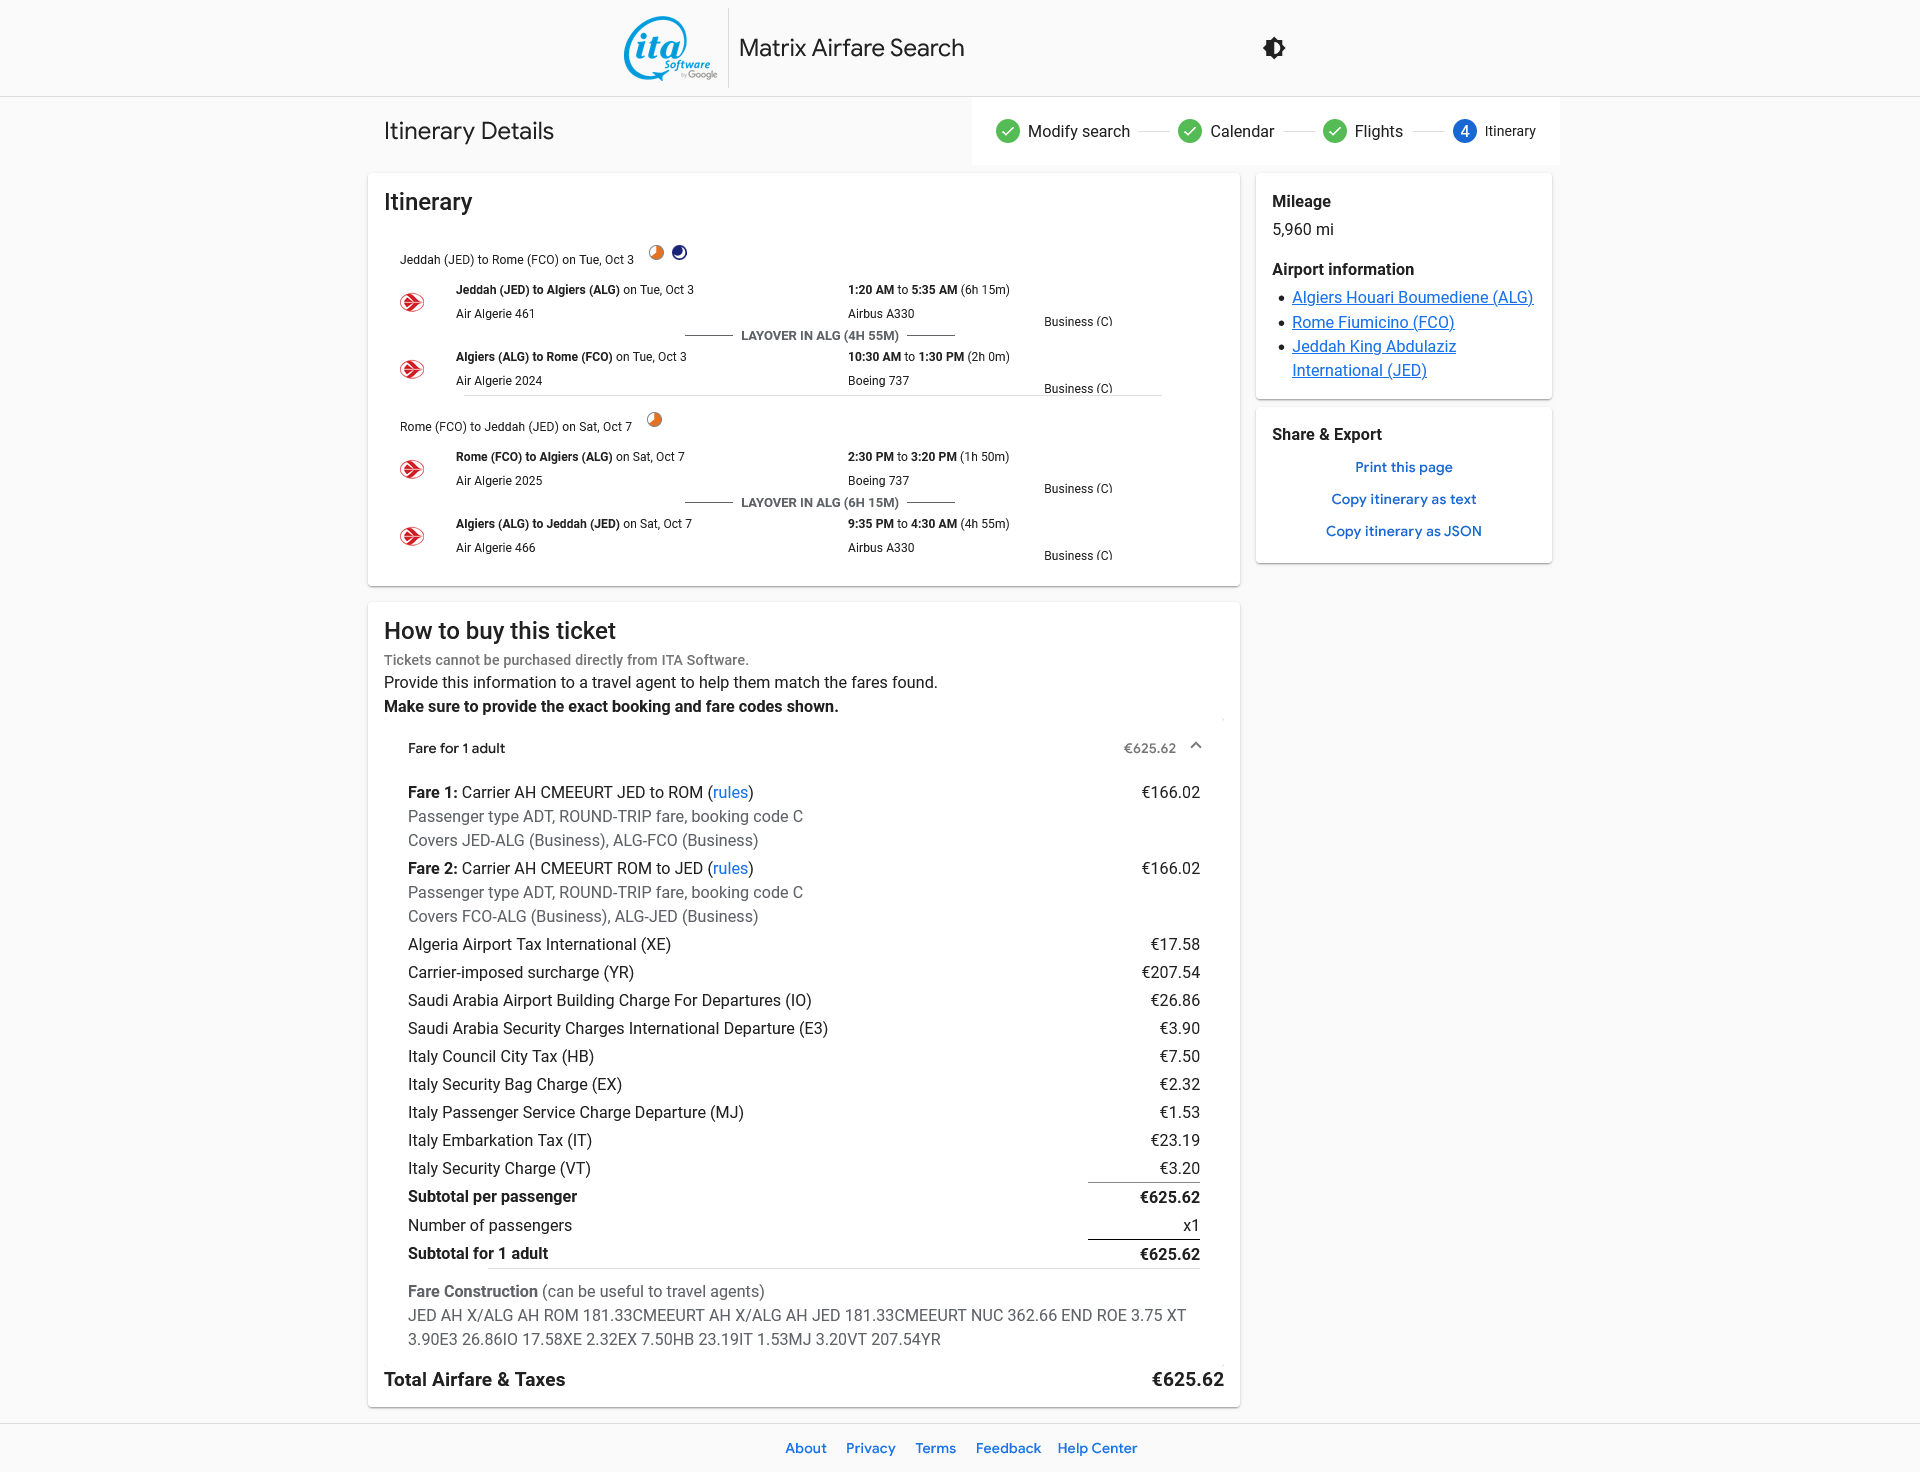
Task: Open the fare rules for Fare 1
Action: 730,792
